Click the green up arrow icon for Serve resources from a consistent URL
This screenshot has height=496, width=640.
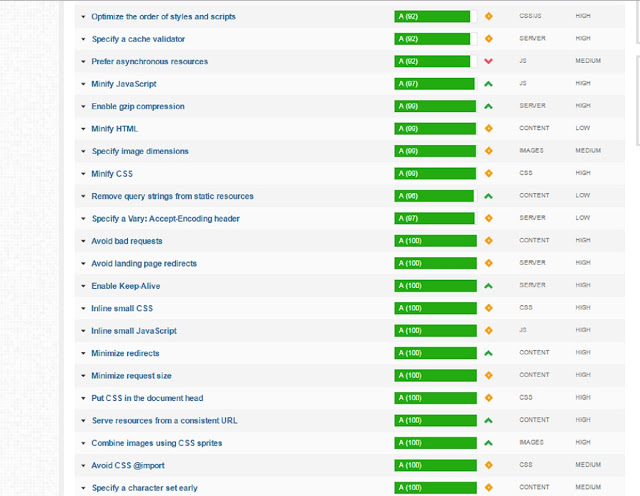pos(488,421)
